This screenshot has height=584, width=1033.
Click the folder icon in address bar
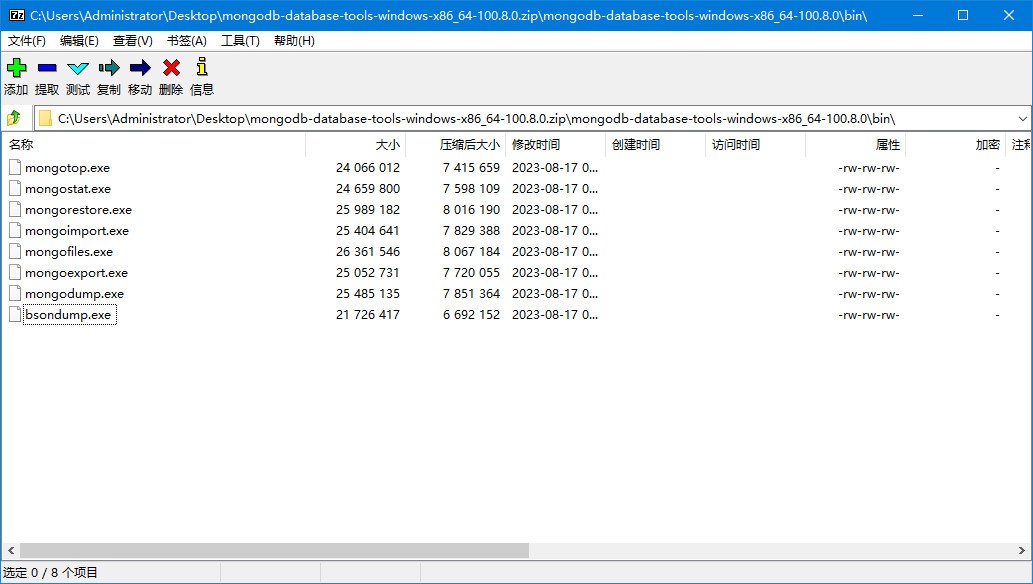tap(45, 119)
